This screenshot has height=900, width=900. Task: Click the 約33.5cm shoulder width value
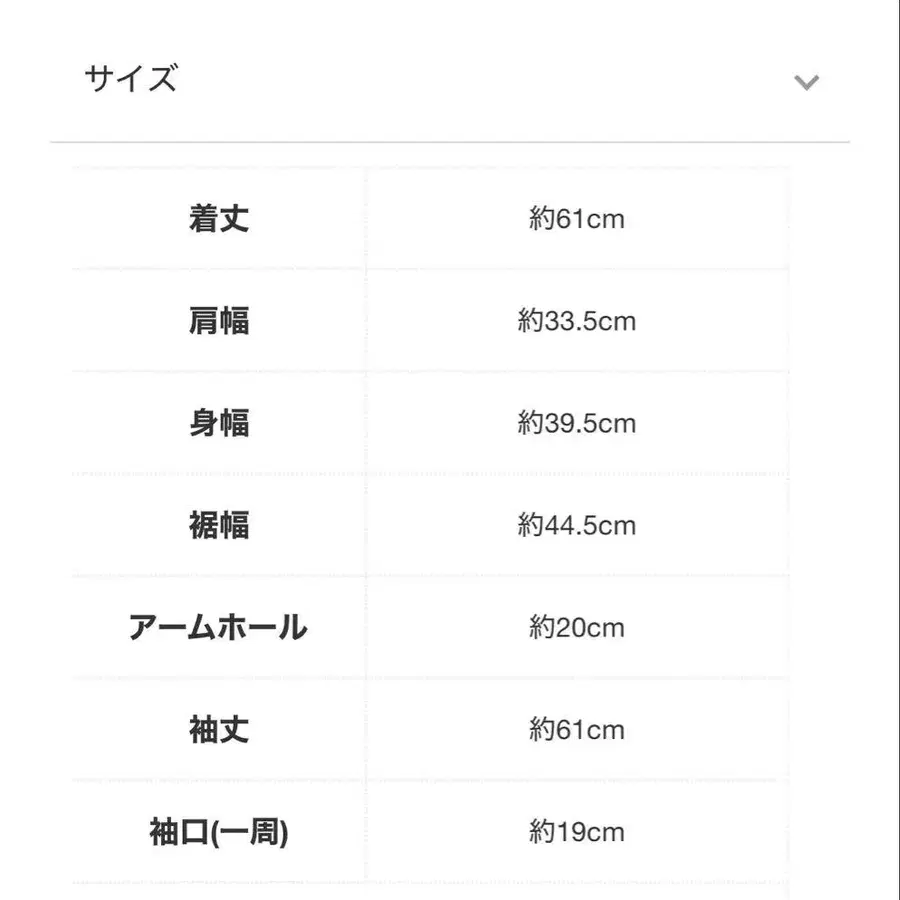[x=577, y=321]
